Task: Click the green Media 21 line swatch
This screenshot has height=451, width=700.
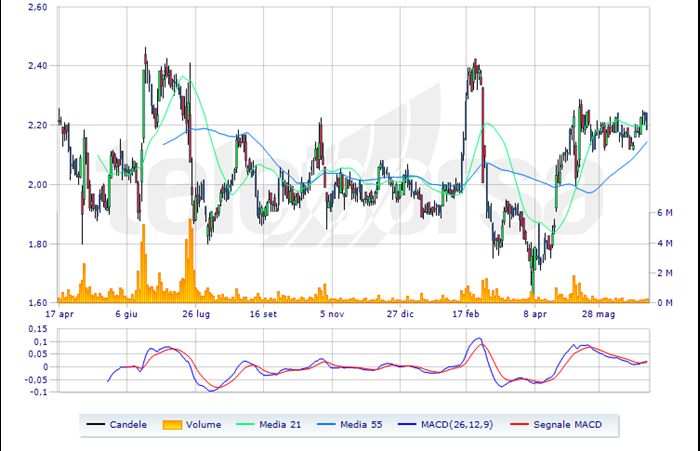Action: pyautogui.click(x=245, y=424)
